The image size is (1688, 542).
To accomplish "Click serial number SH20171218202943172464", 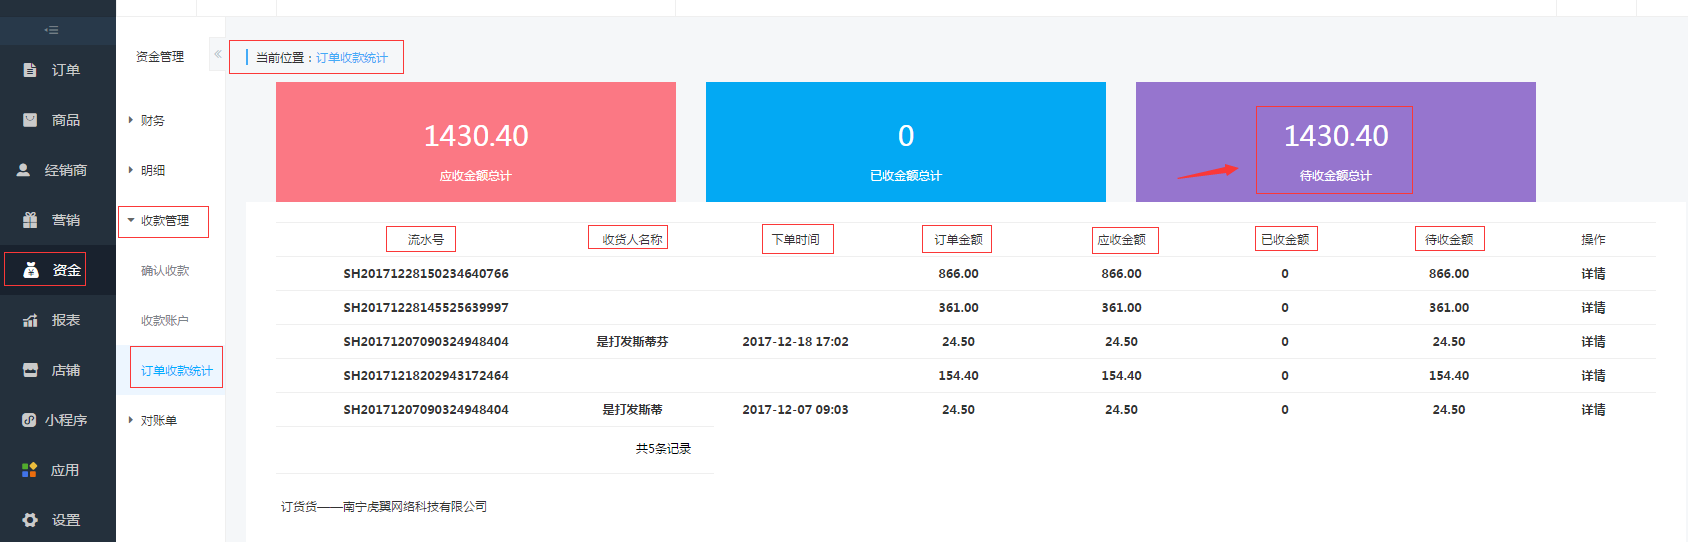I will coord(426,376).
